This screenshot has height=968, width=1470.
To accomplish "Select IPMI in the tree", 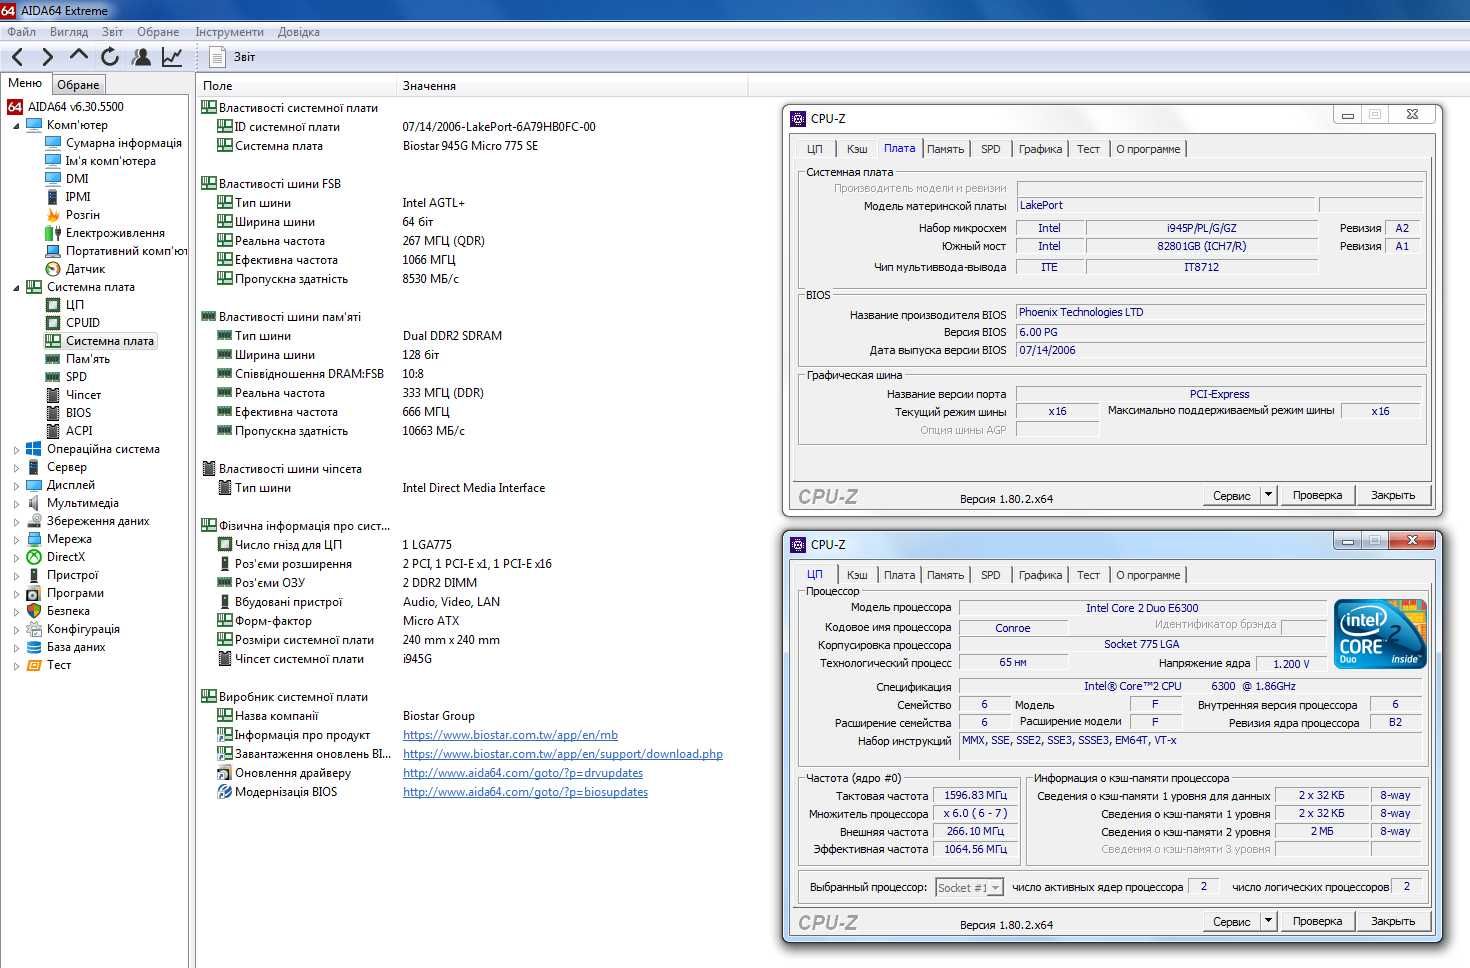I will point(78,197).
